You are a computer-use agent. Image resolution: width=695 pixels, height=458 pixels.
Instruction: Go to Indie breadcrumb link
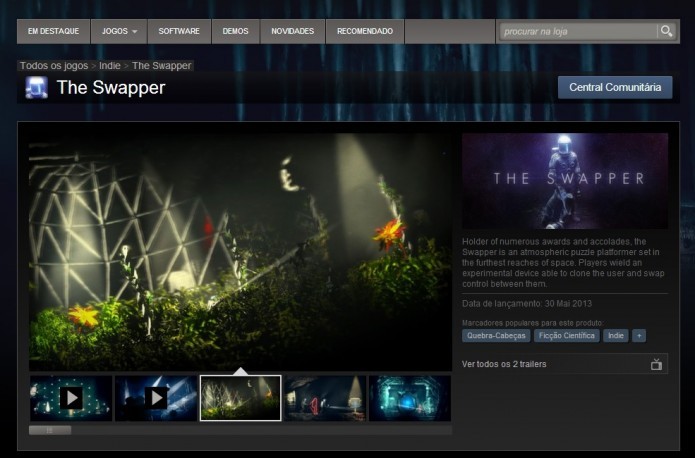pyautogui.click(x=109, y=66)
